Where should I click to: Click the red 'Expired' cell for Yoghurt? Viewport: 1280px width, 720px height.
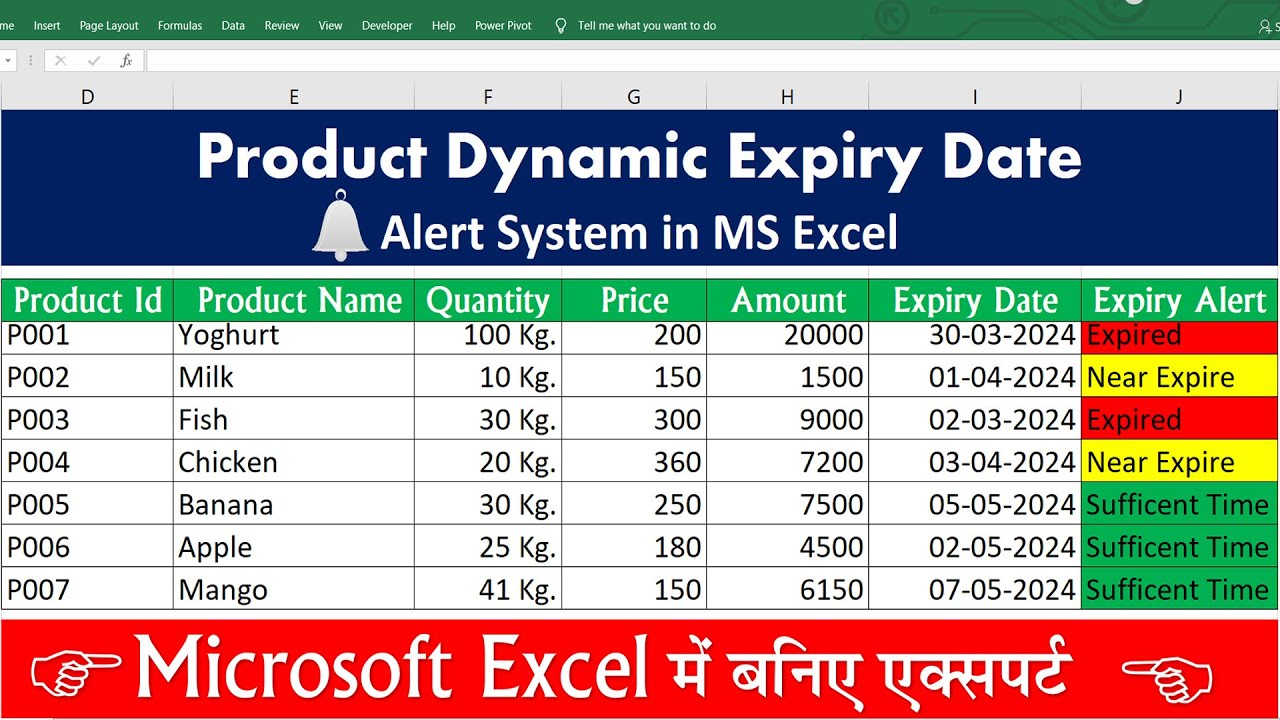coord(1179,336)
